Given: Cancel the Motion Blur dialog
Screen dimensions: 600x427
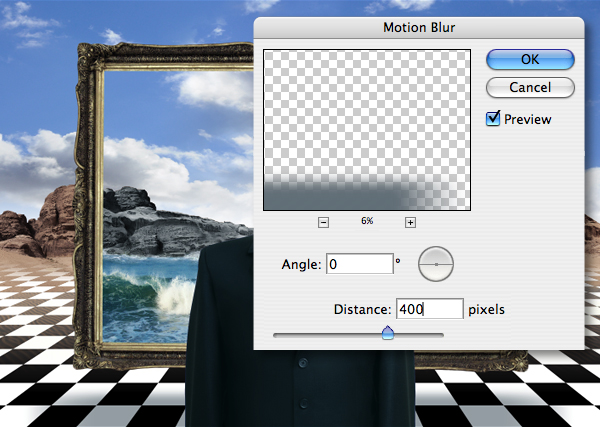Looking at the screenshot, I should click(x=530, y=88).
